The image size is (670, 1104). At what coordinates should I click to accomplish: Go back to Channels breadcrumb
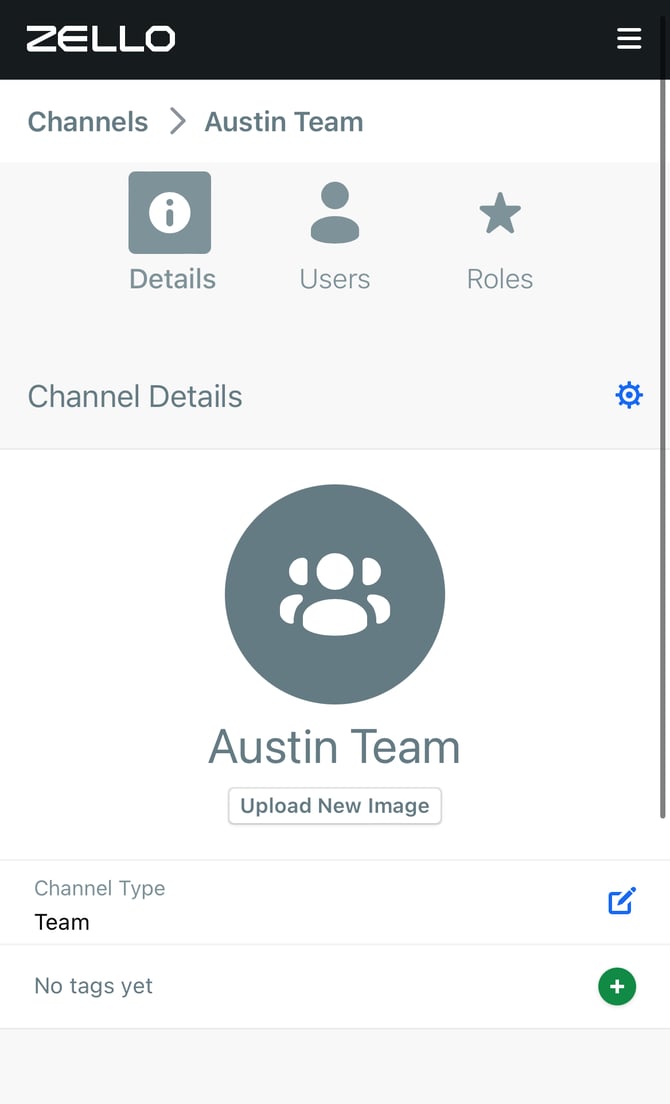pos(88,122)
